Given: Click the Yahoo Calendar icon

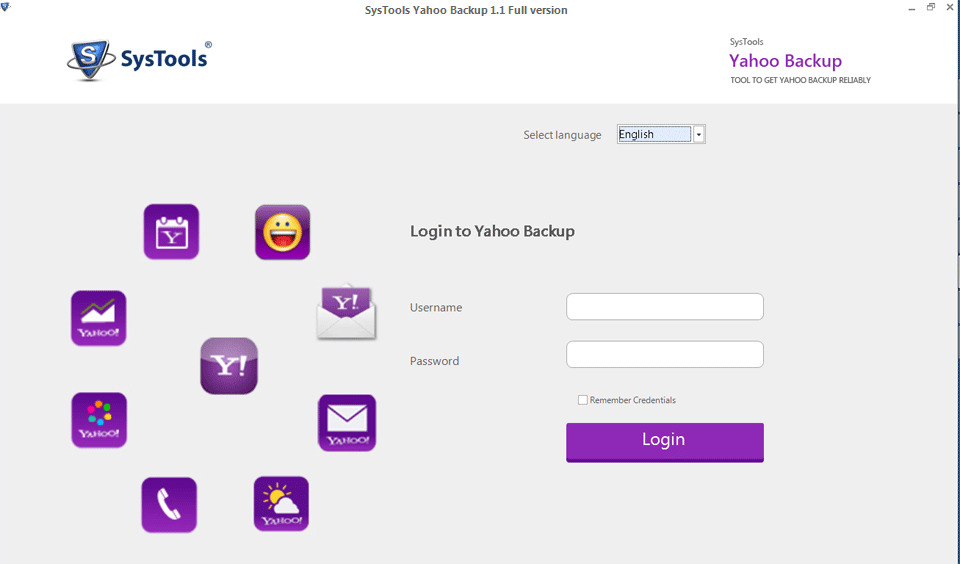Looking at the screenshot, I should pos(171,231).
